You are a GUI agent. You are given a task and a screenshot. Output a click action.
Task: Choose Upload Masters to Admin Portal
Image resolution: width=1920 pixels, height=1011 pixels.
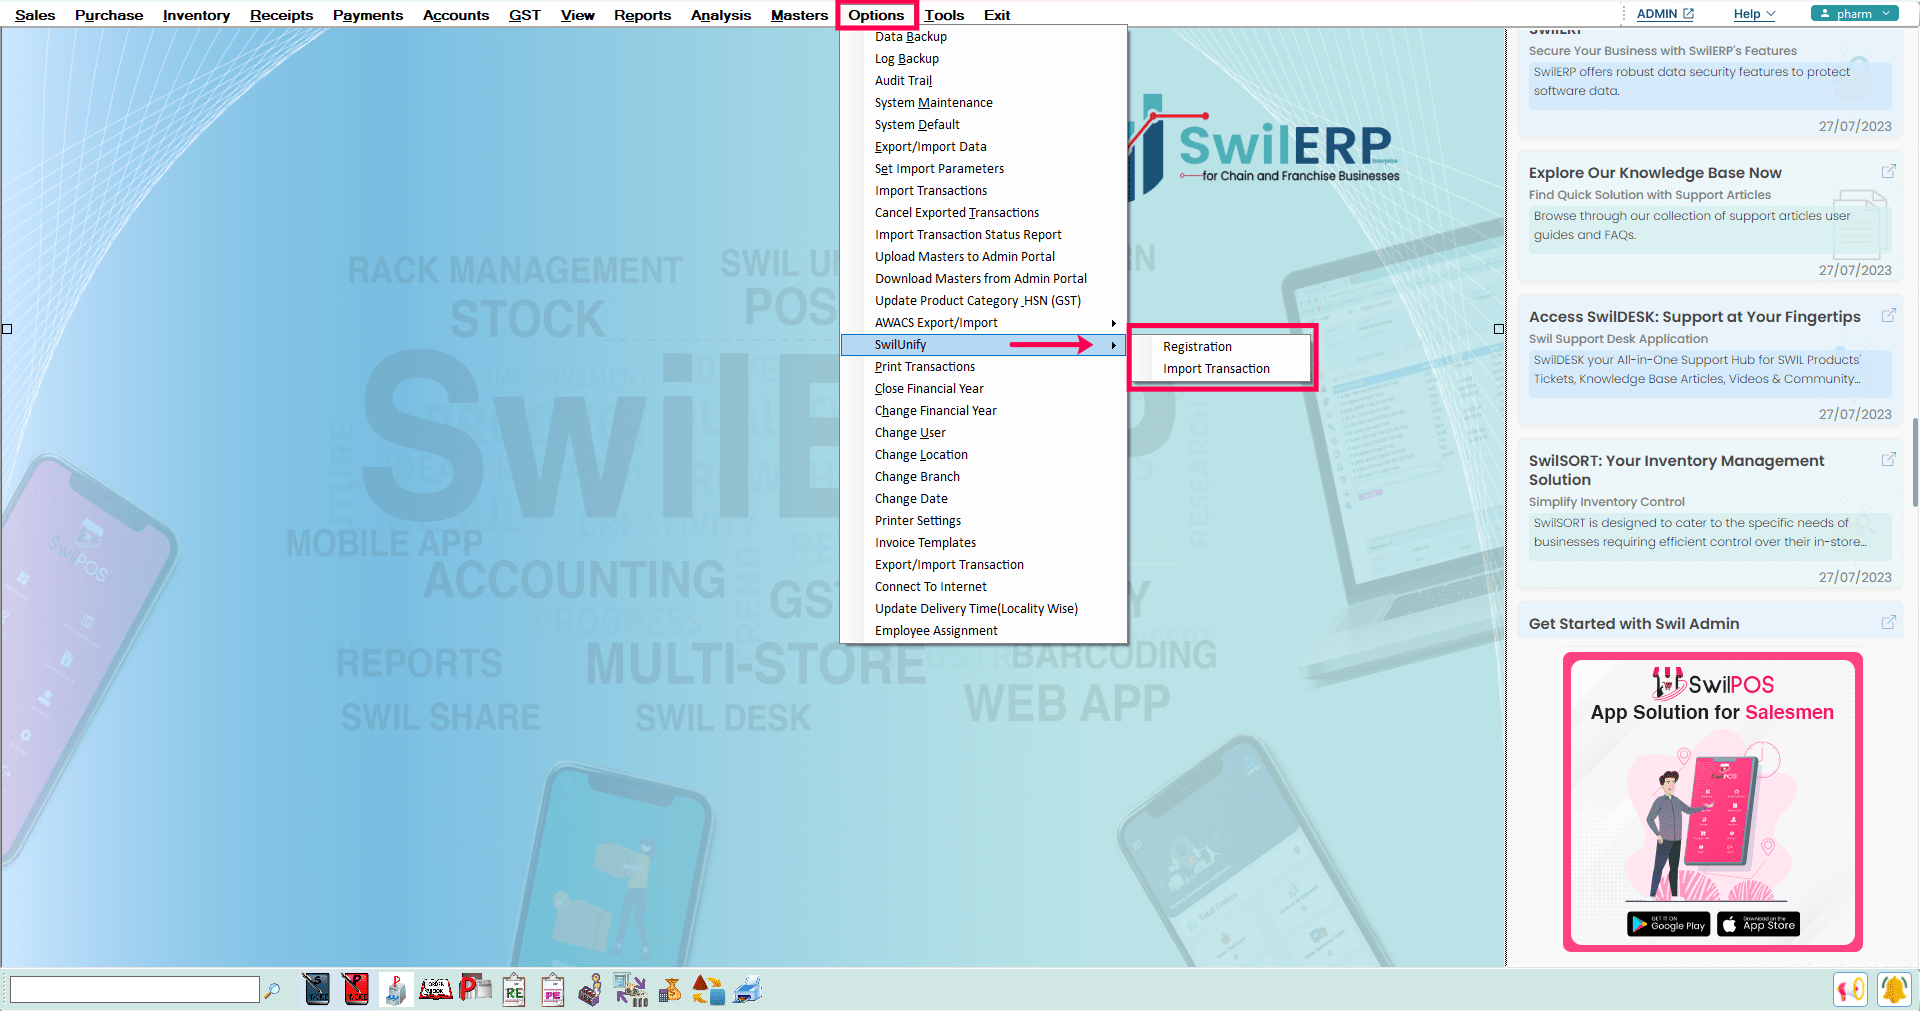point(983,257)
